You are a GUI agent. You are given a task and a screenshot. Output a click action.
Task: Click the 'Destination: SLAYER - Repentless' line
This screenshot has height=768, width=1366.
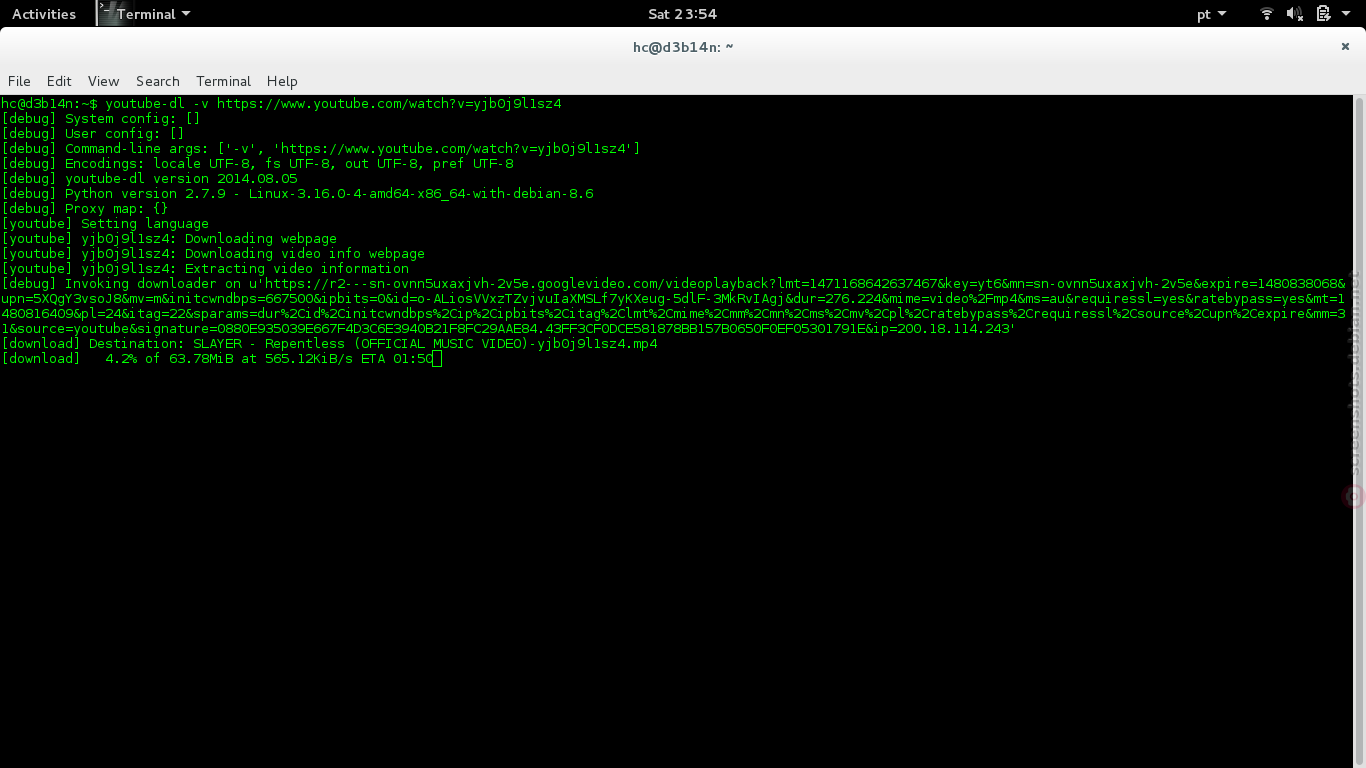coord(330,343)
